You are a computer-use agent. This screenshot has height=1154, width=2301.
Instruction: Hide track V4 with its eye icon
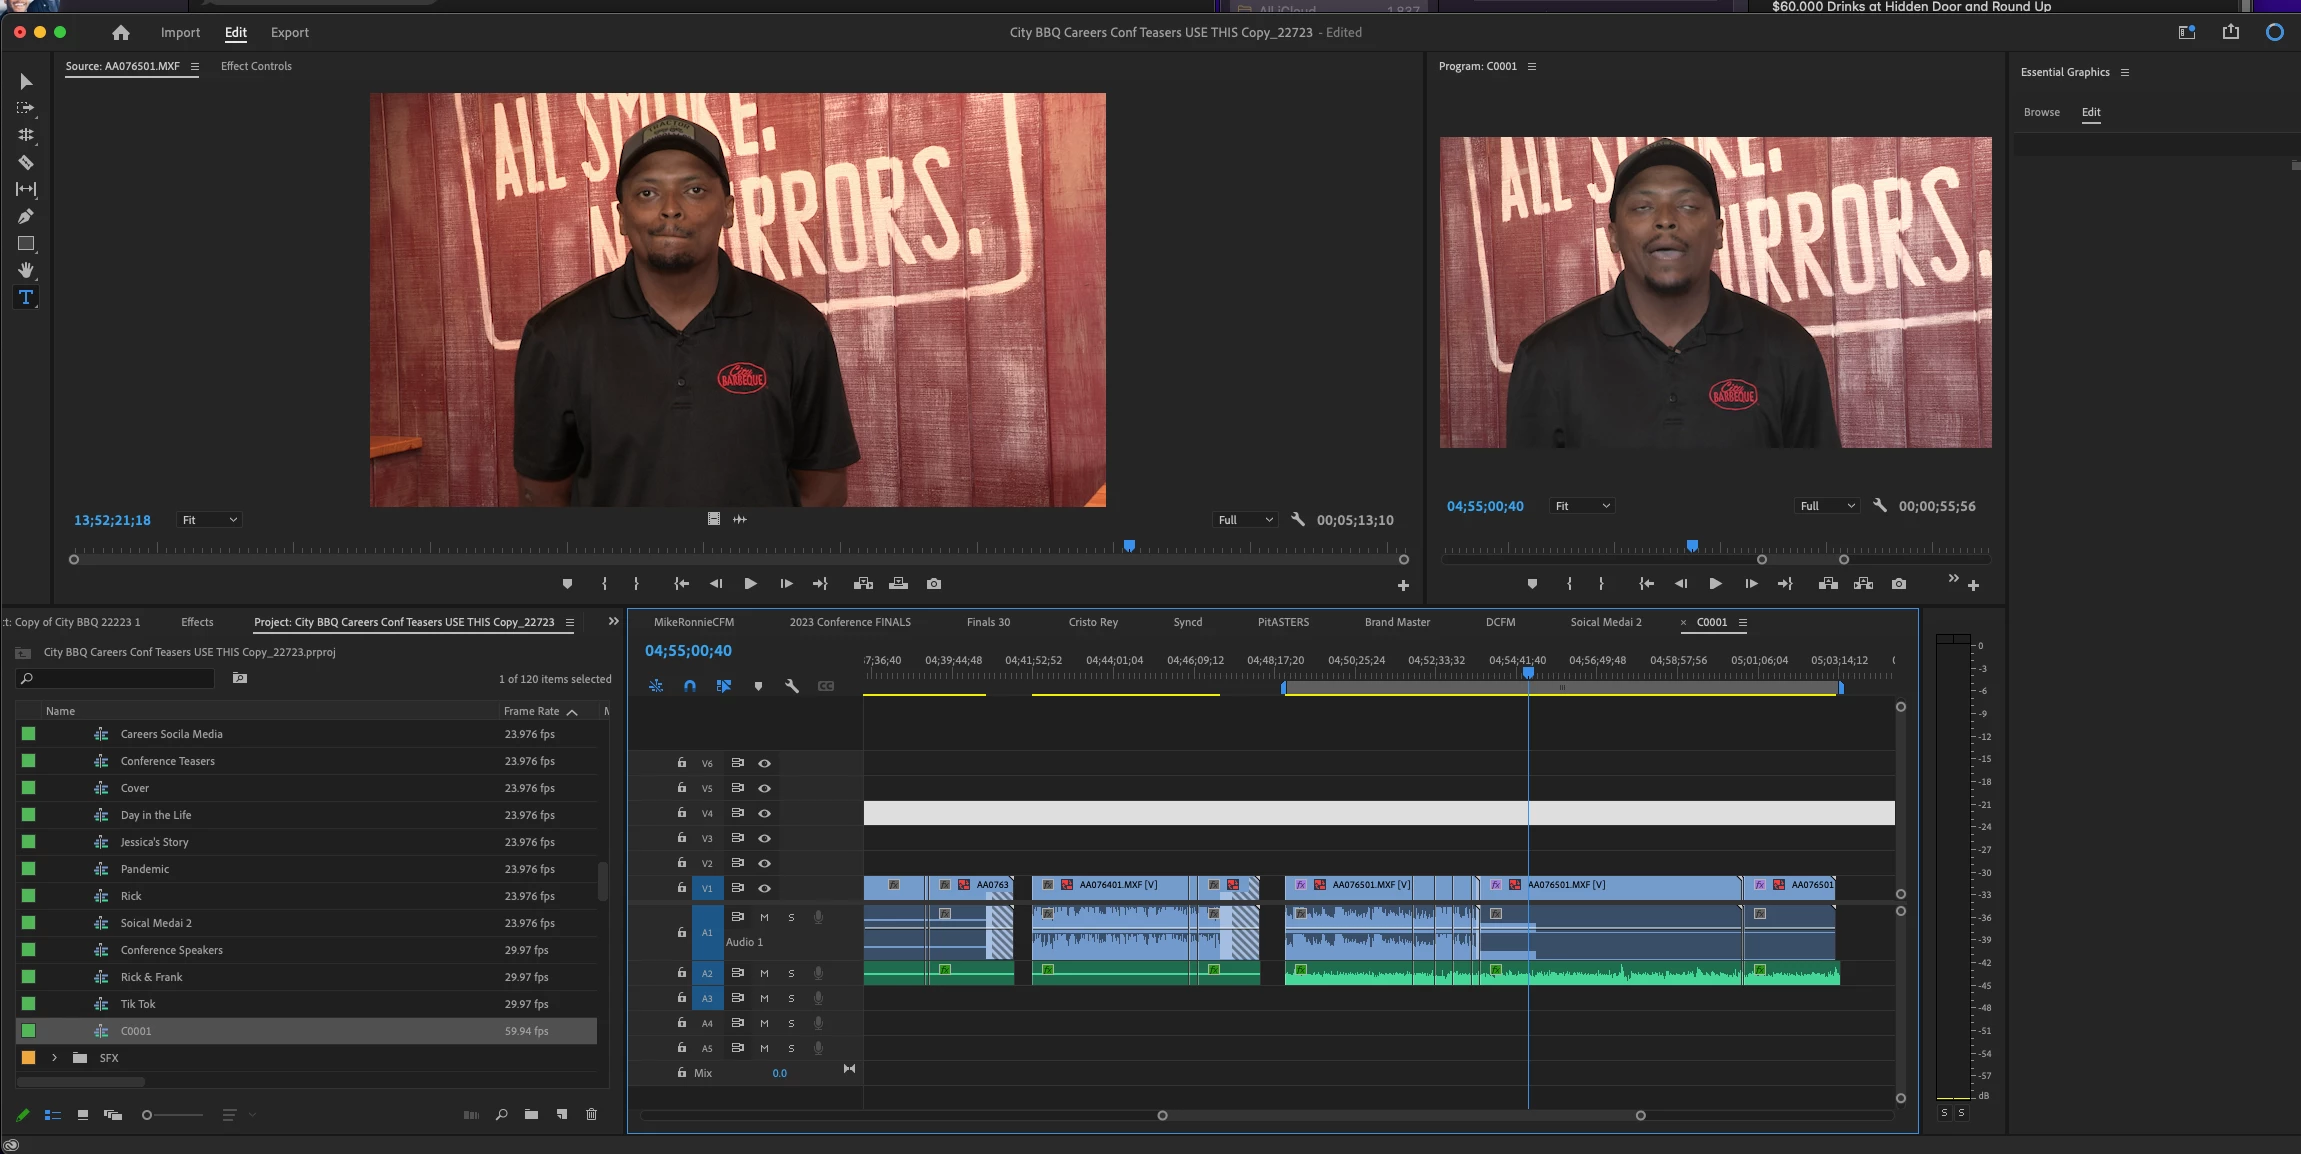click(x=765, y=813)
